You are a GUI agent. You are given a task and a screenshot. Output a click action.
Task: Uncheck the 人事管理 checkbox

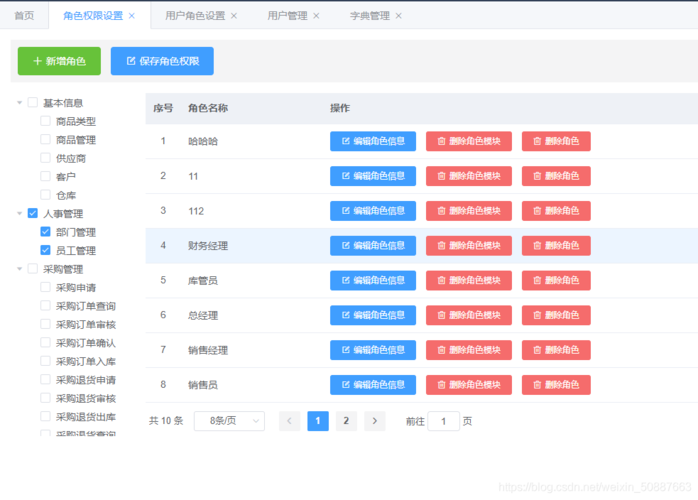tap(32, 213)
